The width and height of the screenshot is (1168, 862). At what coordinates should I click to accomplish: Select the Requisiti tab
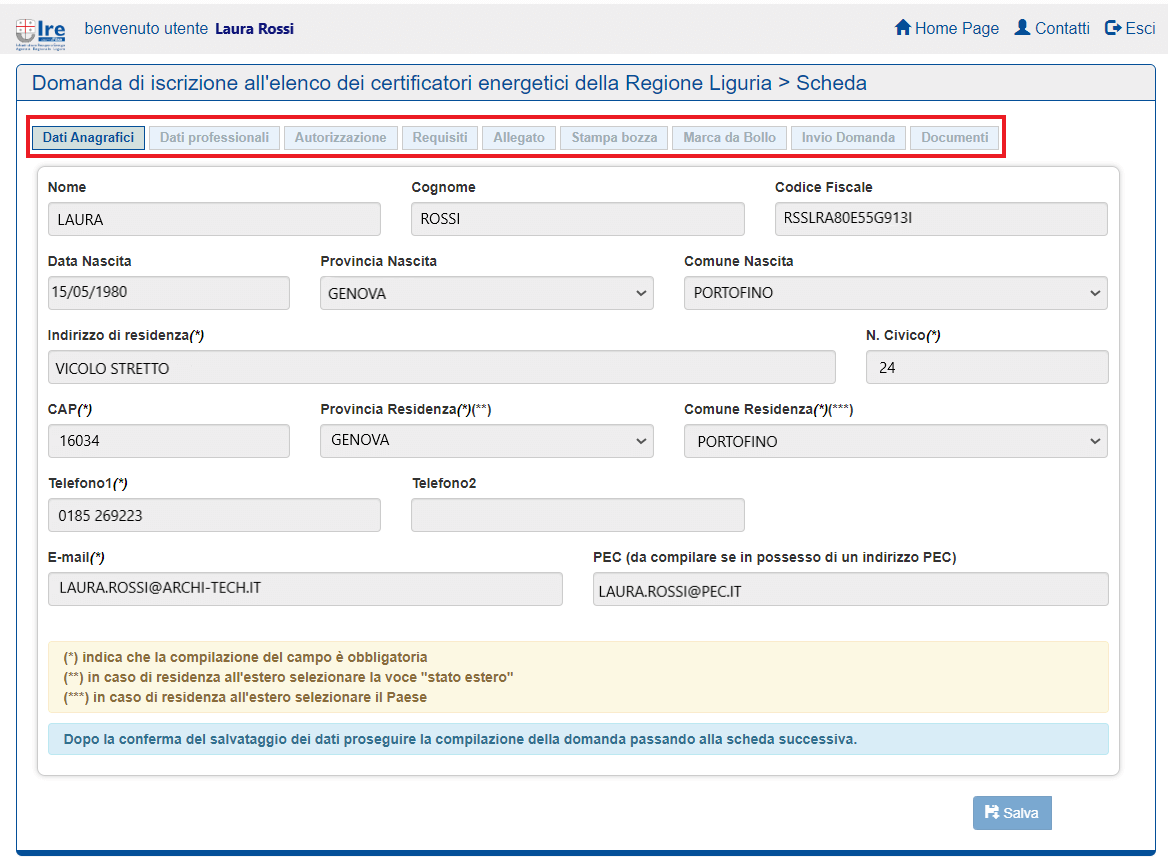click(x=439, y=137)
